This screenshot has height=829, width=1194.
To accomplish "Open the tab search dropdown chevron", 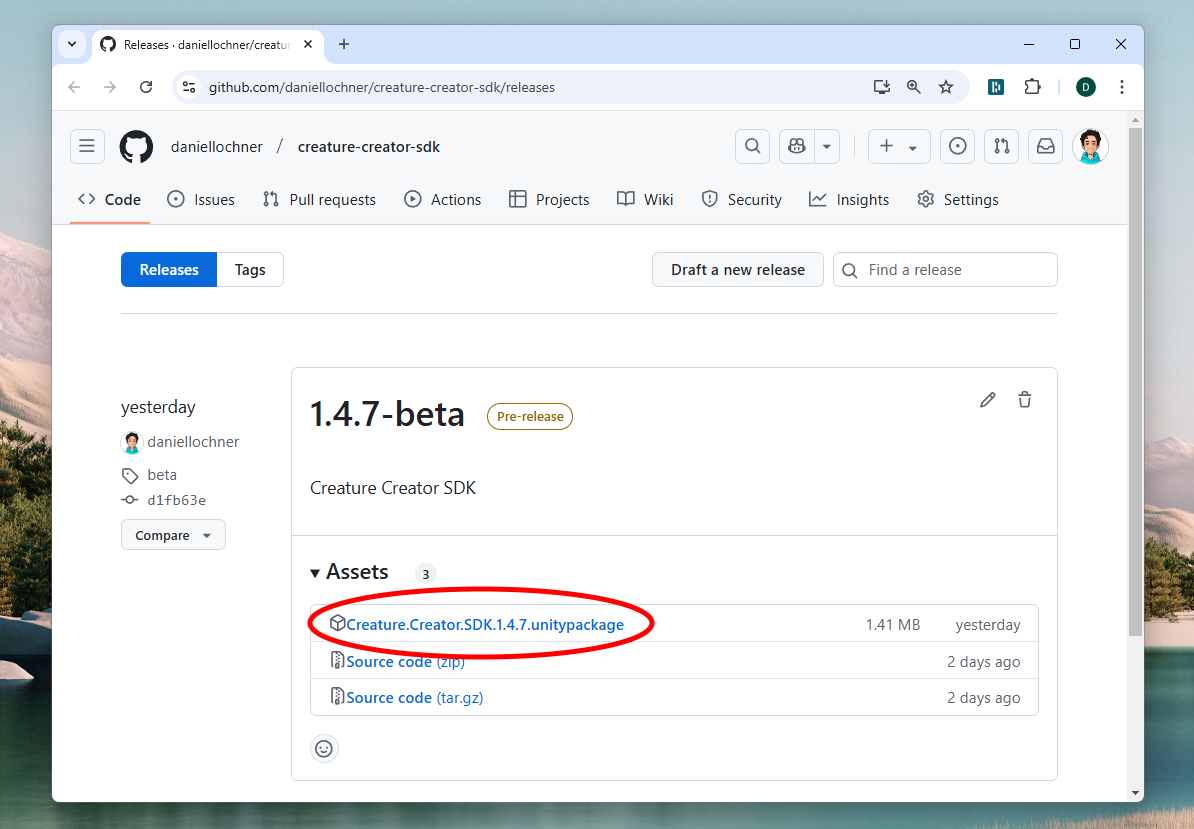I will click(72, 44).
